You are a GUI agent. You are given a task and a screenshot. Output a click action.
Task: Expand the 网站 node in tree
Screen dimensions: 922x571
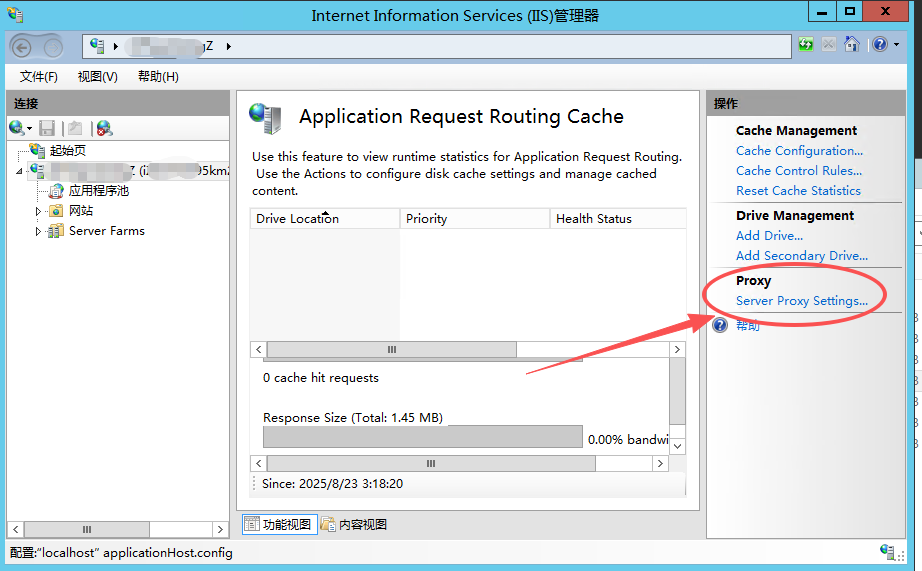tap(38, 211)
